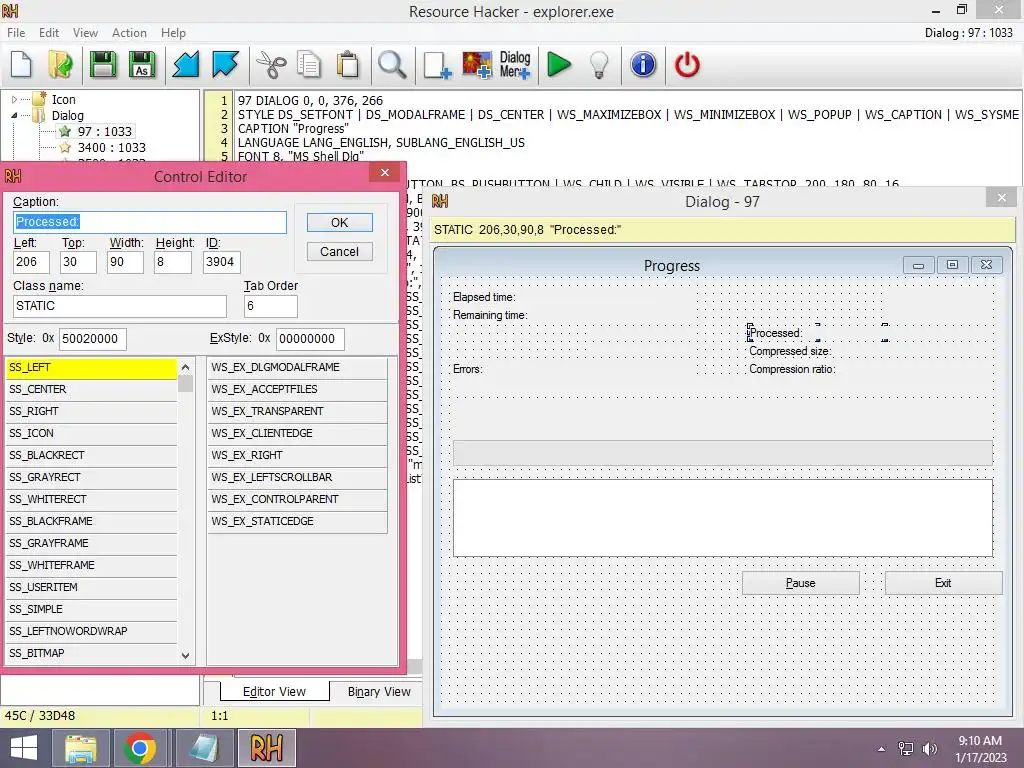Open the View menu
The image size is (1024, 768).
pos(85,33)
